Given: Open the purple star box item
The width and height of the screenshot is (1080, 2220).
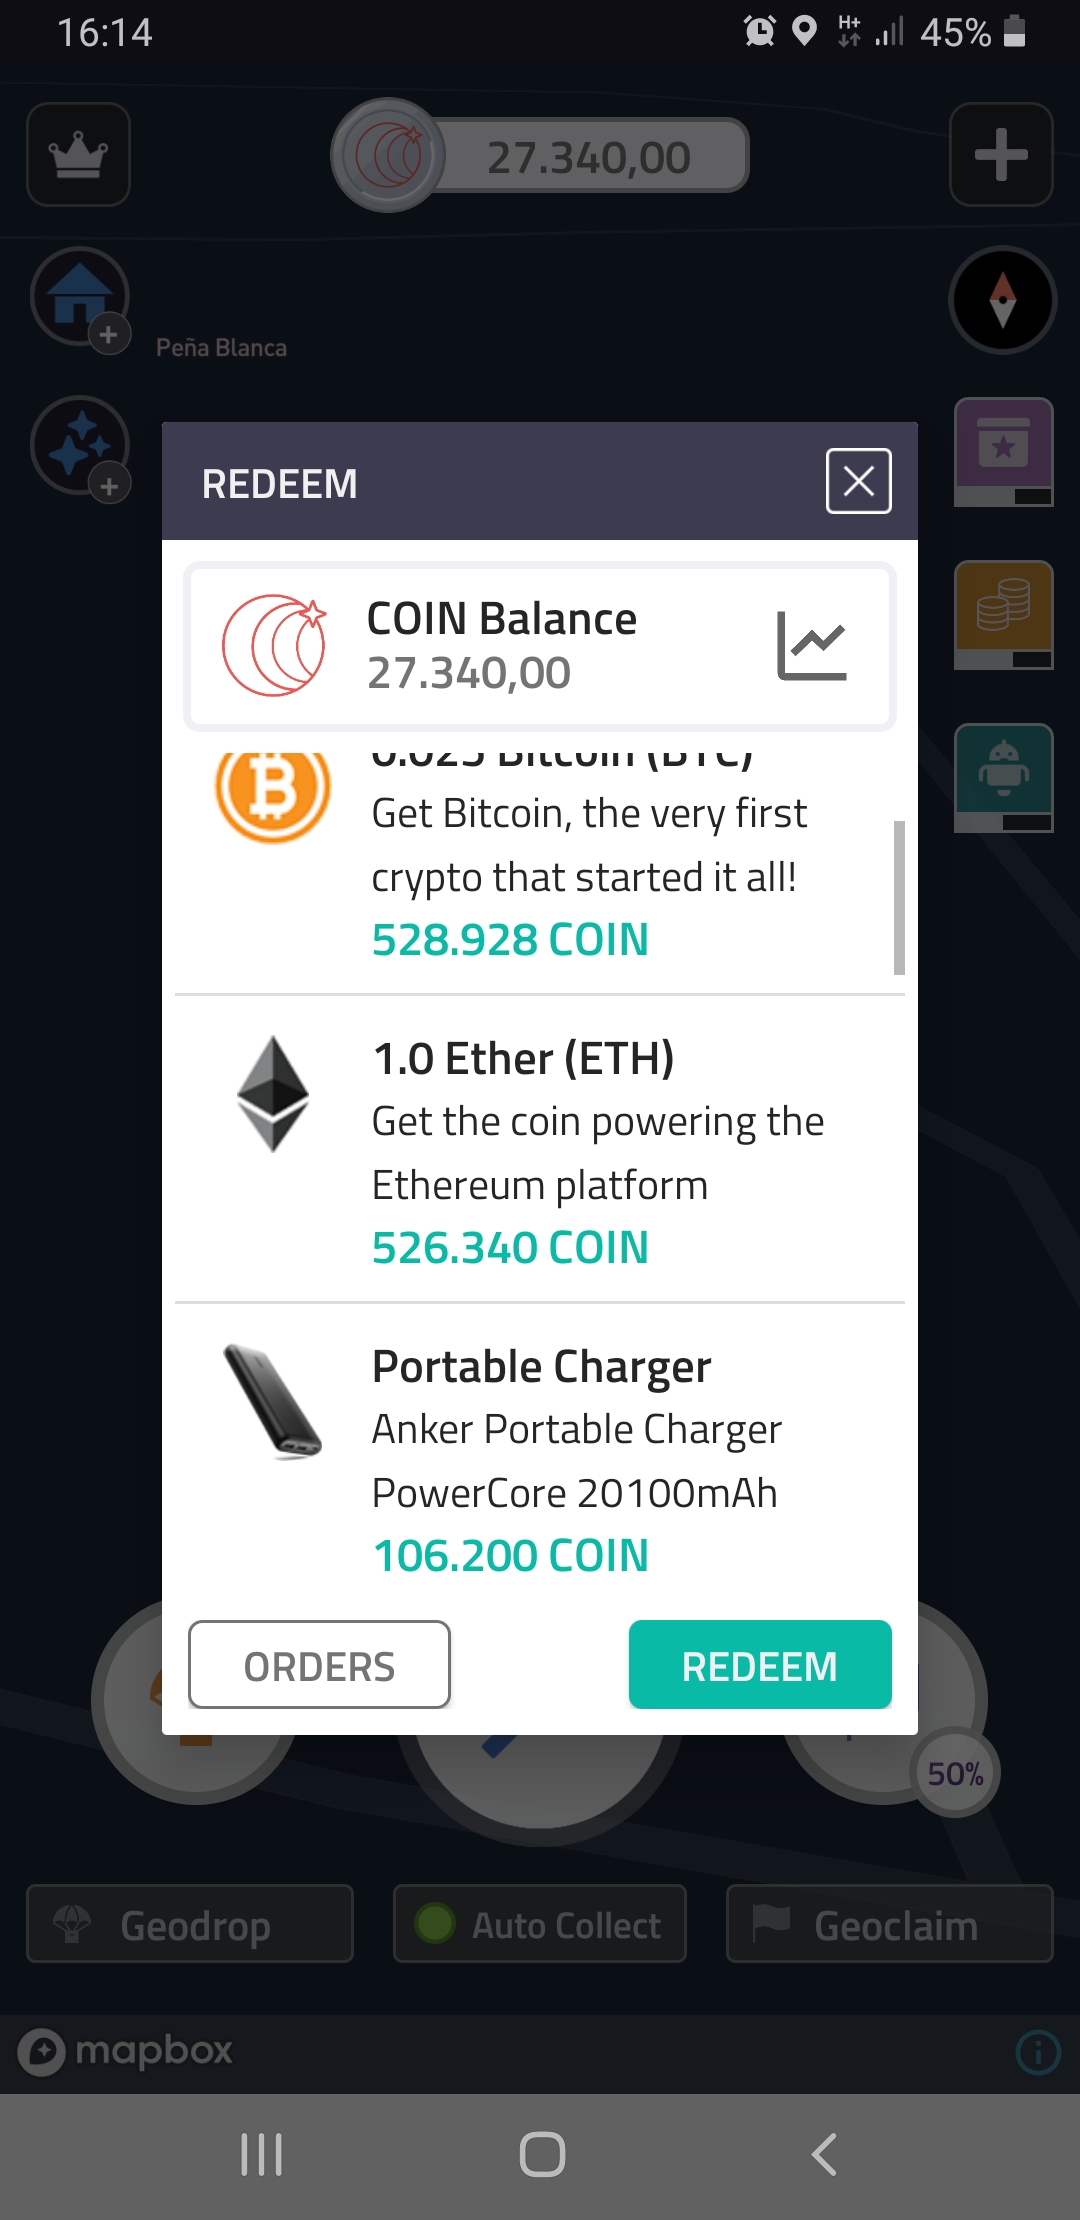Looking at the screenshot, I should point(1003,452).
